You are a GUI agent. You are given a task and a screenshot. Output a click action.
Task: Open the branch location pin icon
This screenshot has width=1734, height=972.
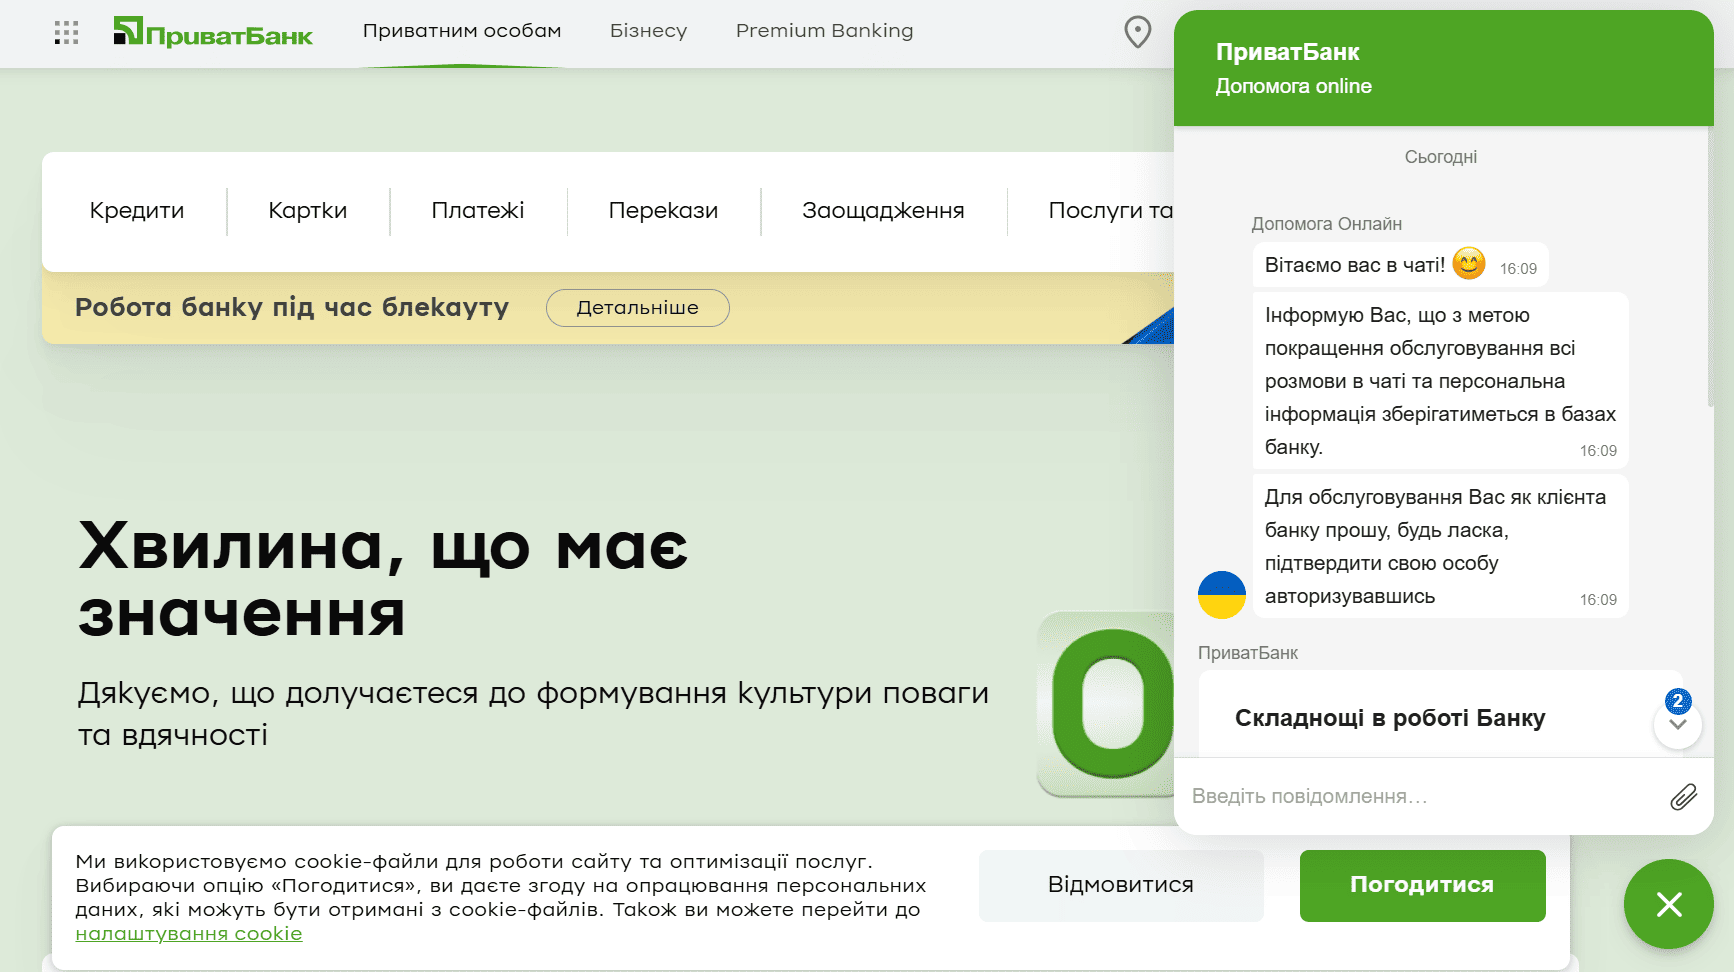1137,32
